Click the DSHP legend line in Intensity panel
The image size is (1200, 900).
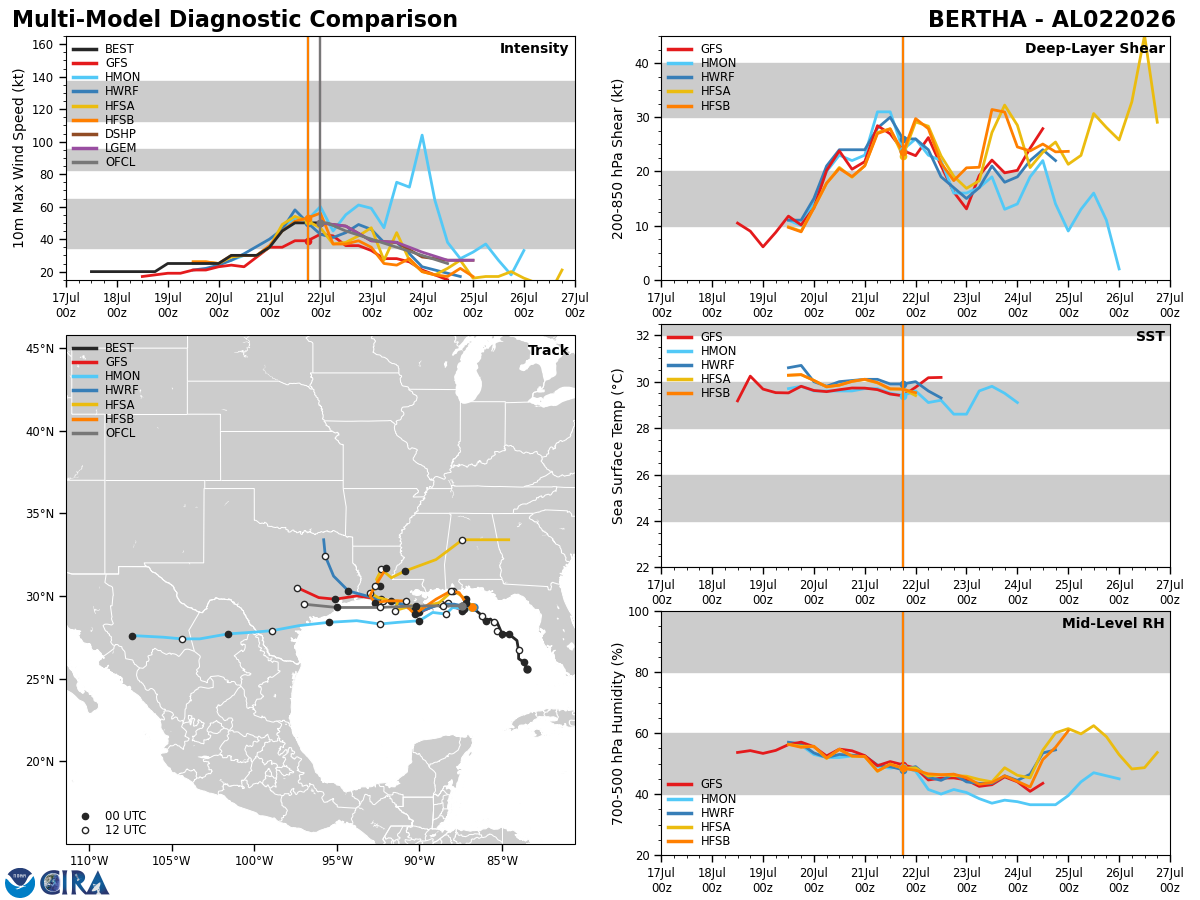pos(85,133)
